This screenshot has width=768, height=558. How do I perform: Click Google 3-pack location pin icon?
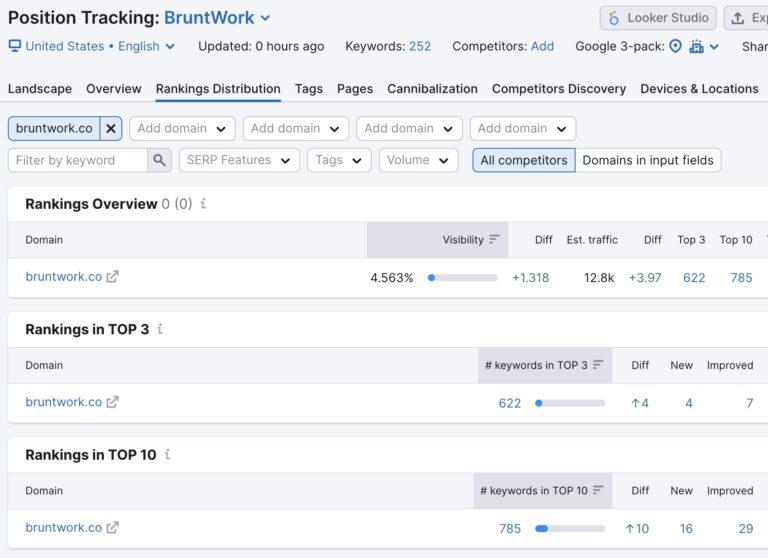click(x=675, y=47)
